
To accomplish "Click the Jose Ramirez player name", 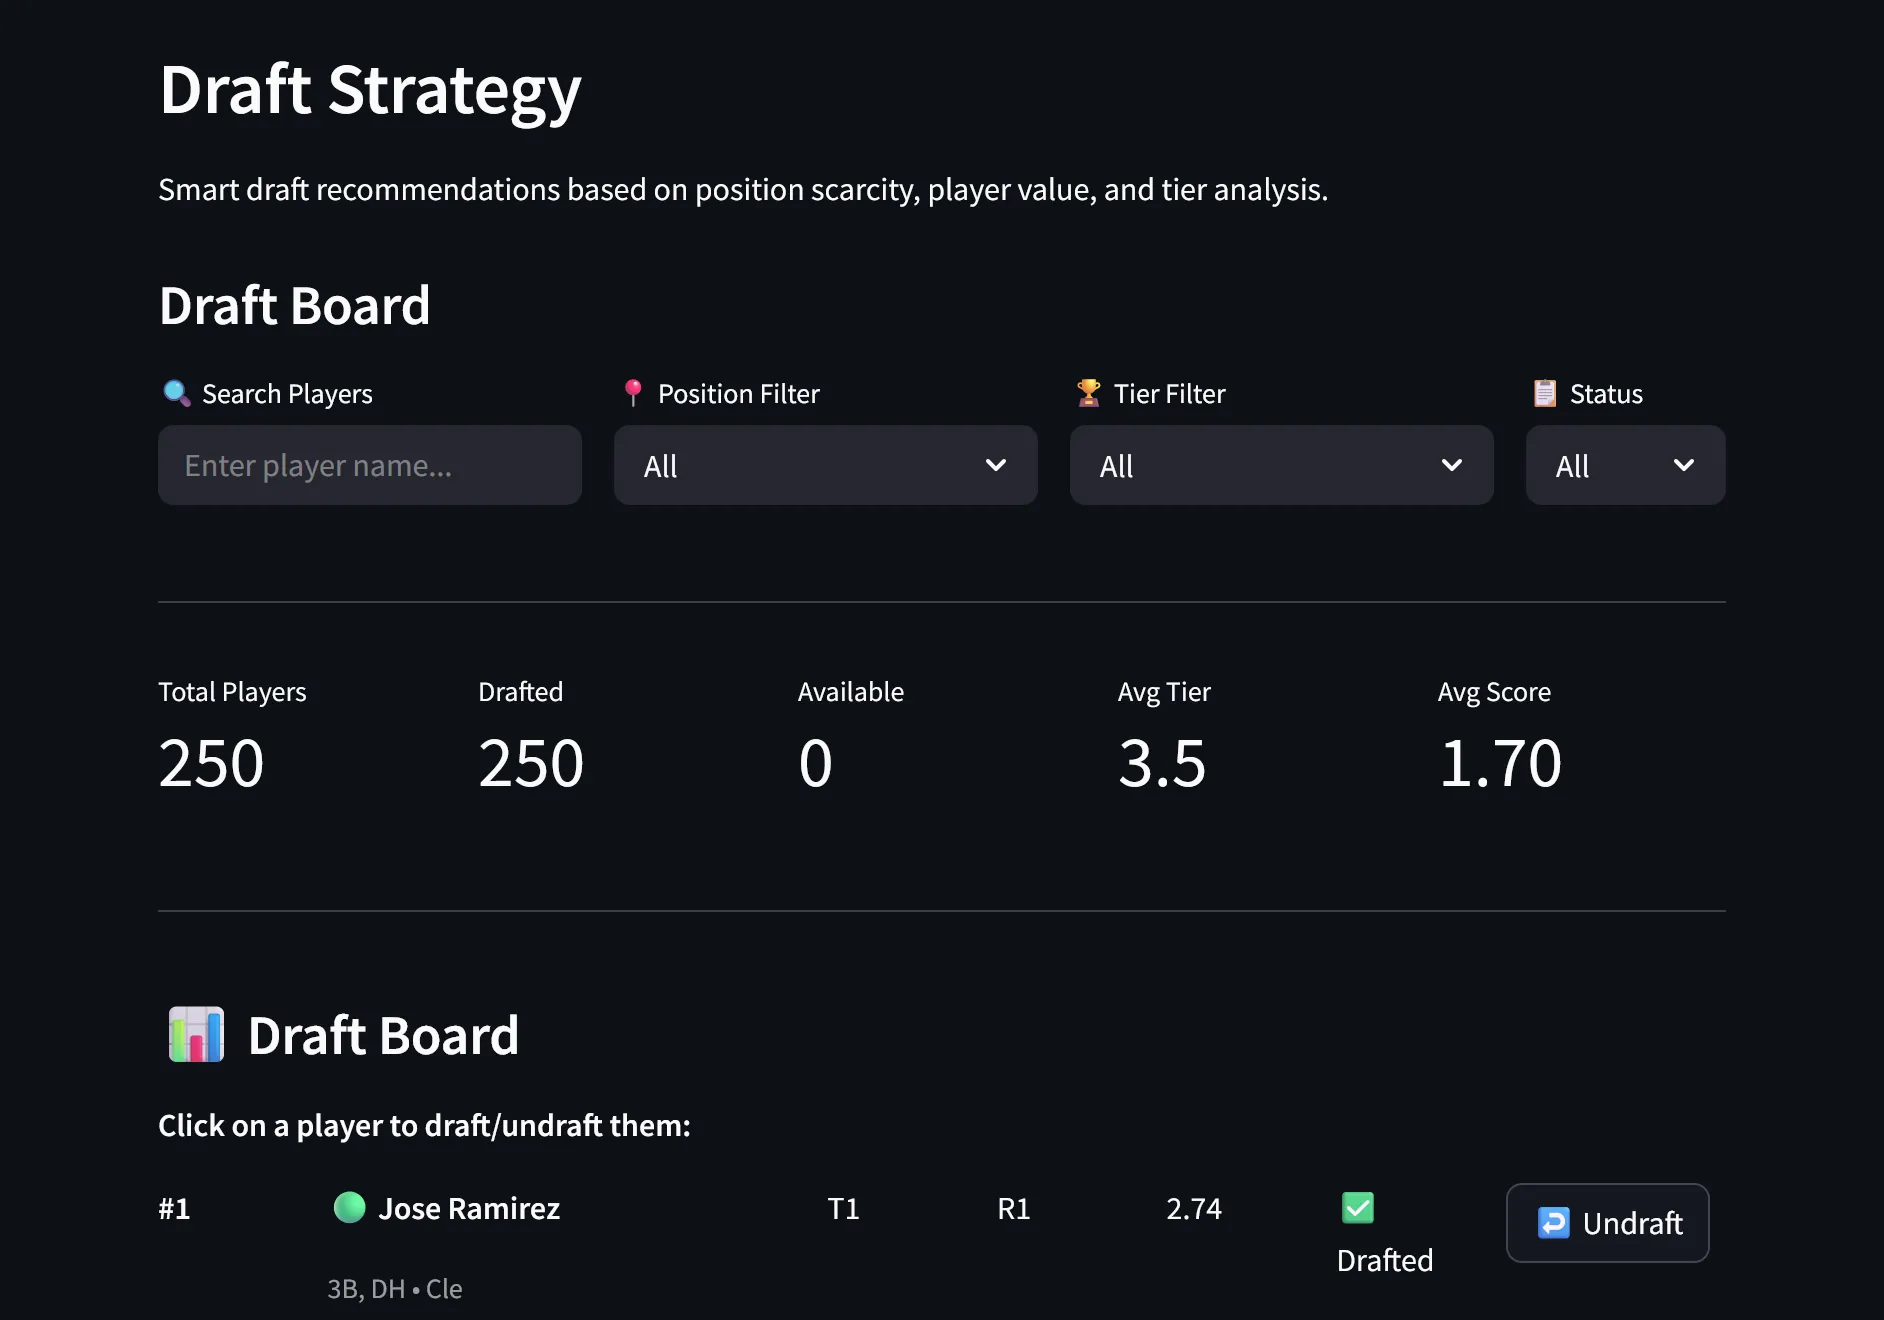I will point(470,1208).
